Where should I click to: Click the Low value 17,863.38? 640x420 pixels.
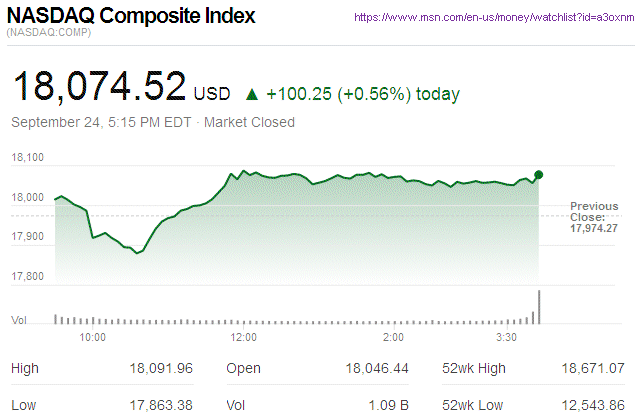click(x=159, y=405)
